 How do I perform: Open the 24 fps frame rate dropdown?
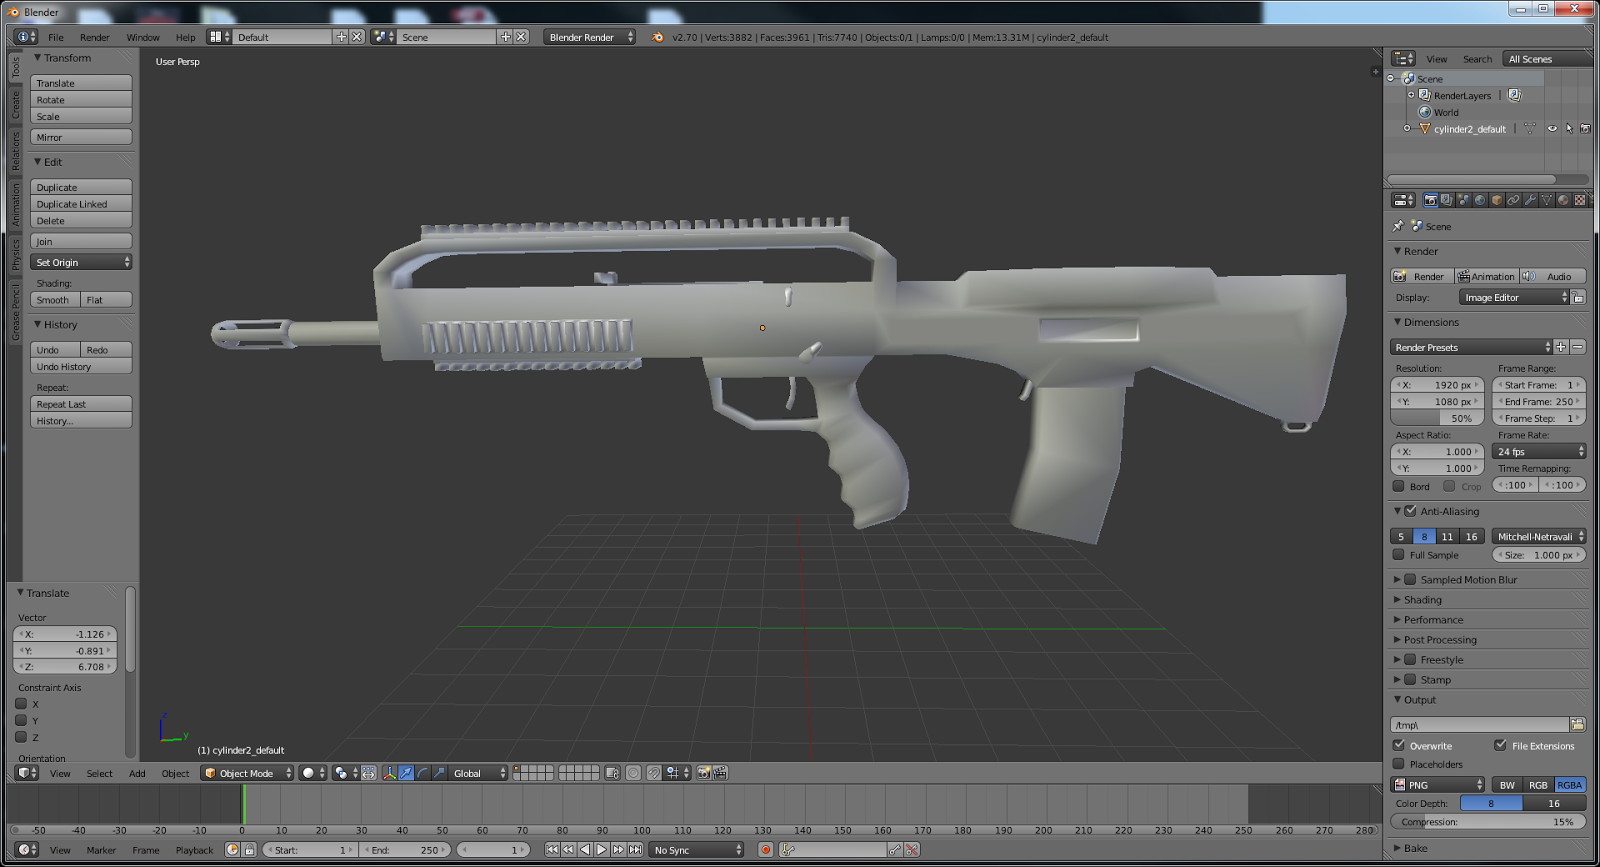(1539, 451)
